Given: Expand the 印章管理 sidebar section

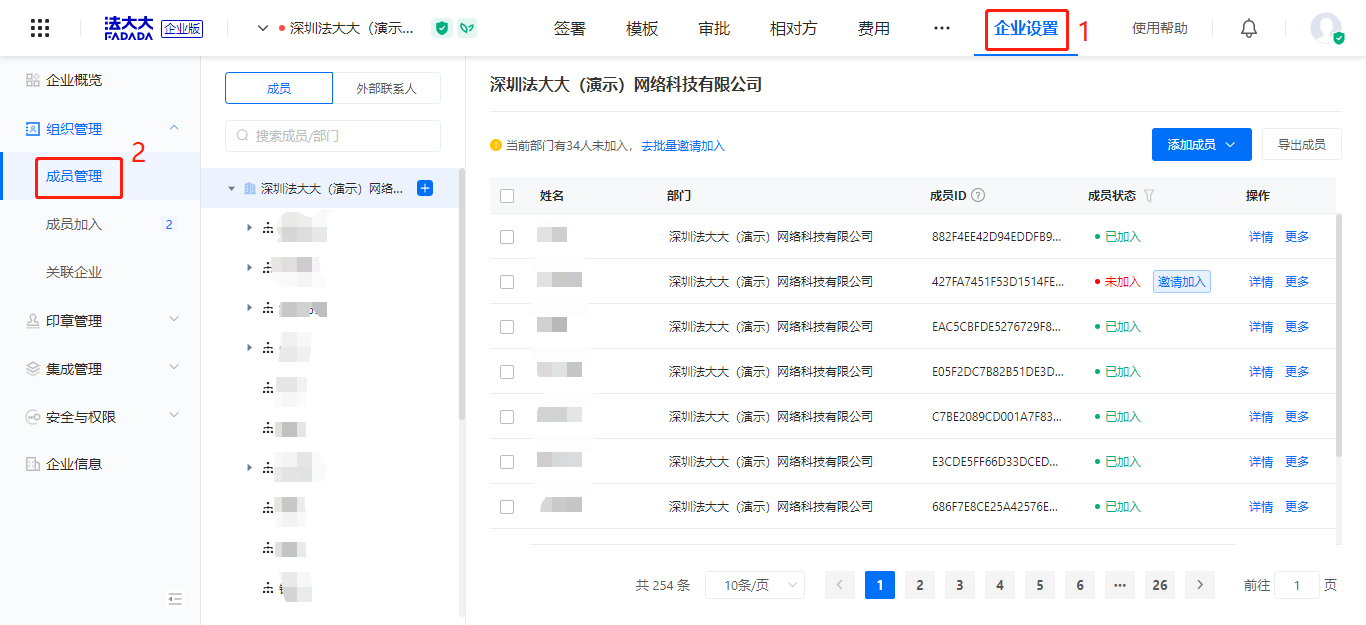Looking at the screenshot, I should (174, 320).
